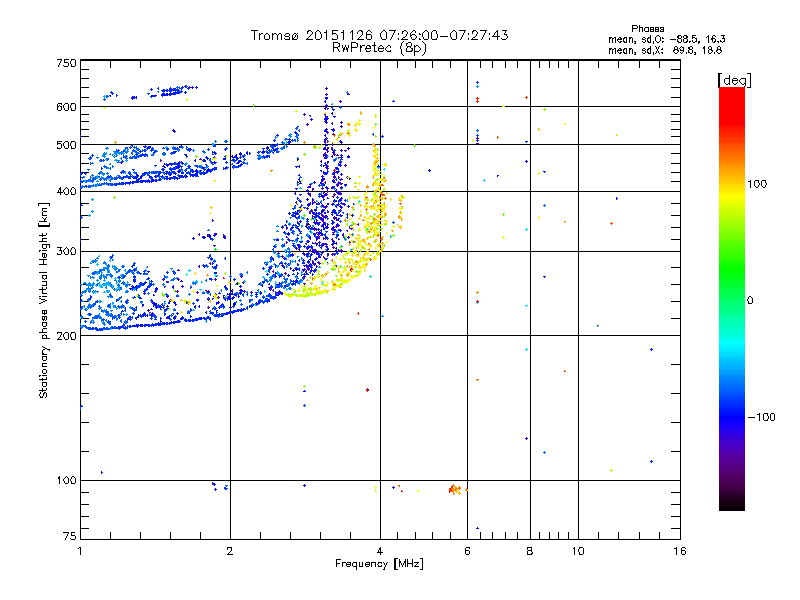Click the 'Stationary phase Virtual Height [km]' label

[44, 300]
